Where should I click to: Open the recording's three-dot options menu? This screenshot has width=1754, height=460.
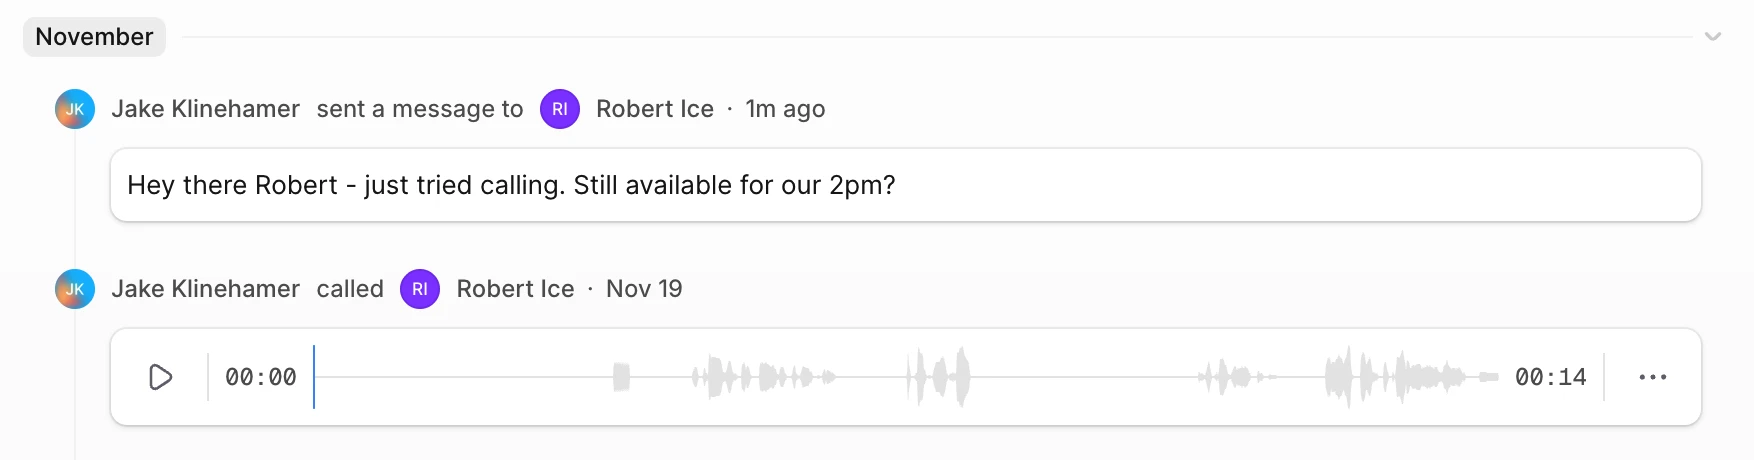pyautogui.click(x=1652, y=377)
